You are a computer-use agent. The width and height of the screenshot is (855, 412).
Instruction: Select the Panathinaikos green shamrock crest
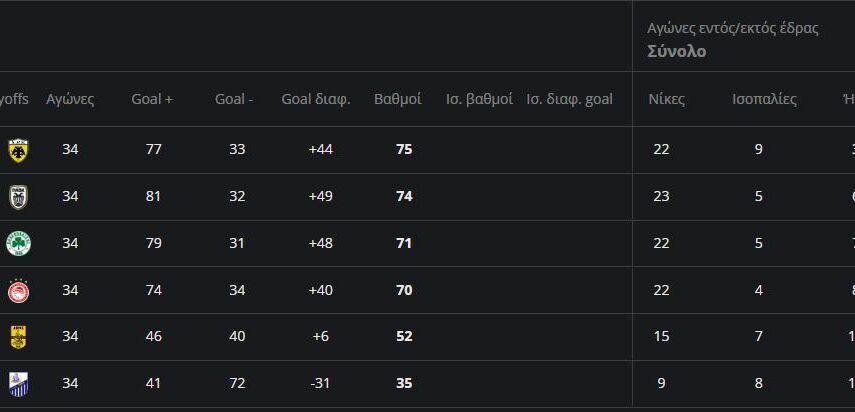[x=18, y=243]
